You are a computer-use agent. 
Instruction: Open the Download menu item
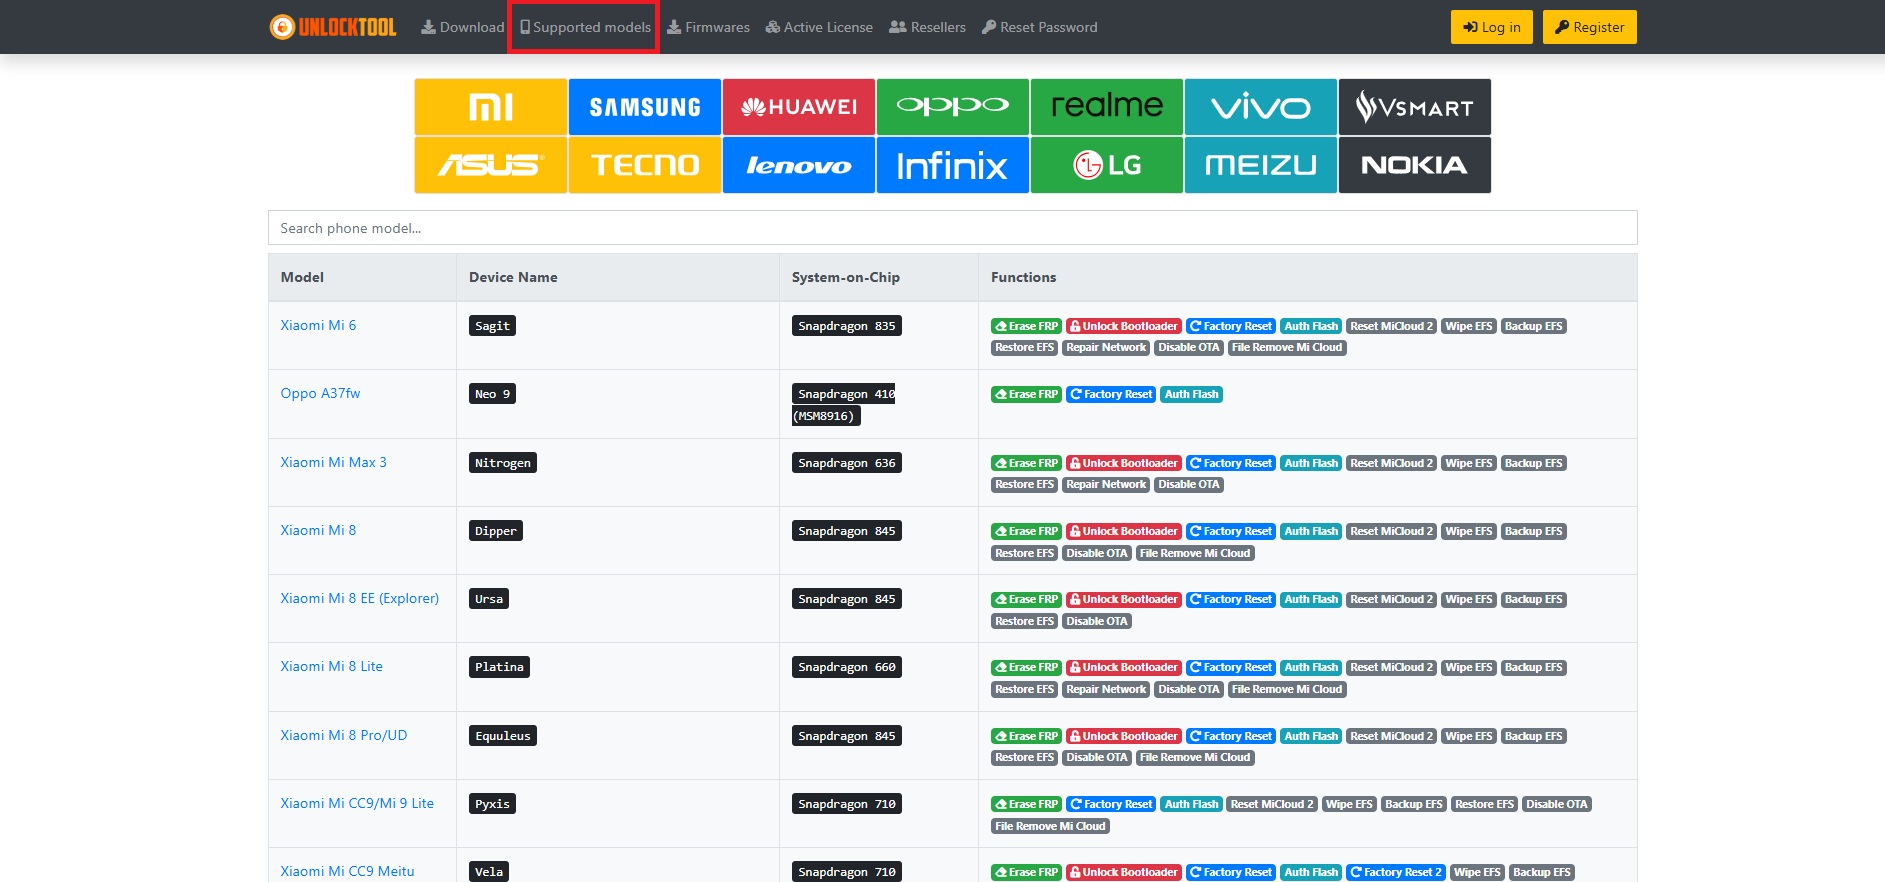click(463, 27)
